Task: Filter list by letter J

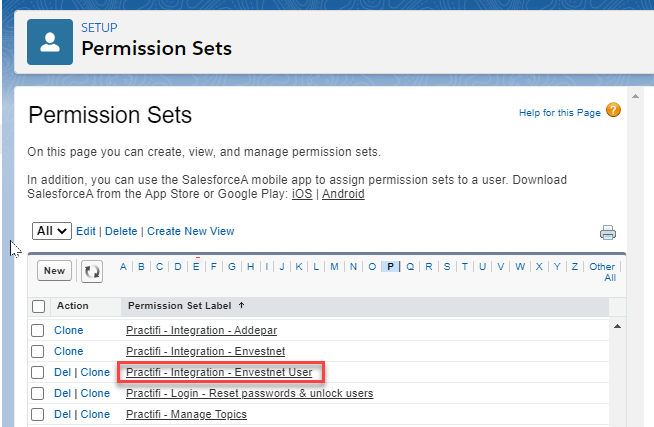Action: point(282,266)
